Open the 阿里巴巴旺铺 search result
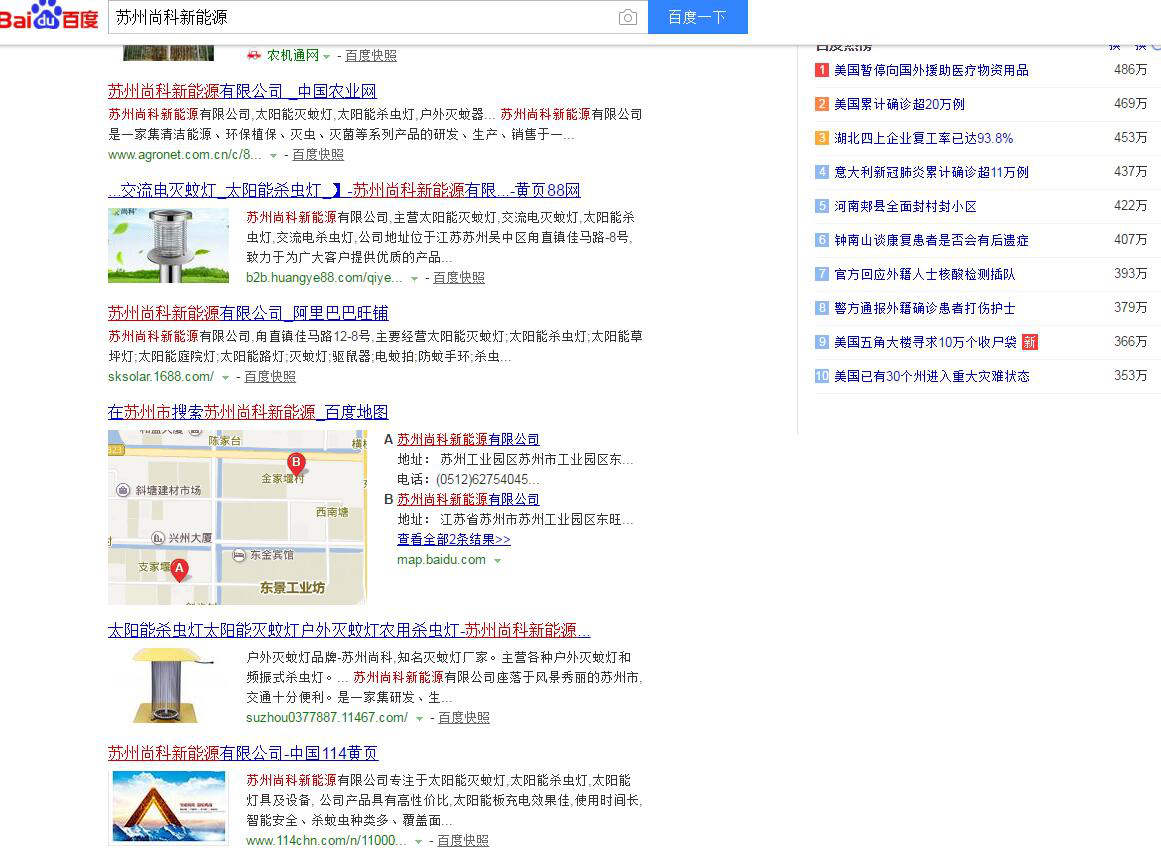The height and width of the screenshot is (863, 1161). point(248,313)
